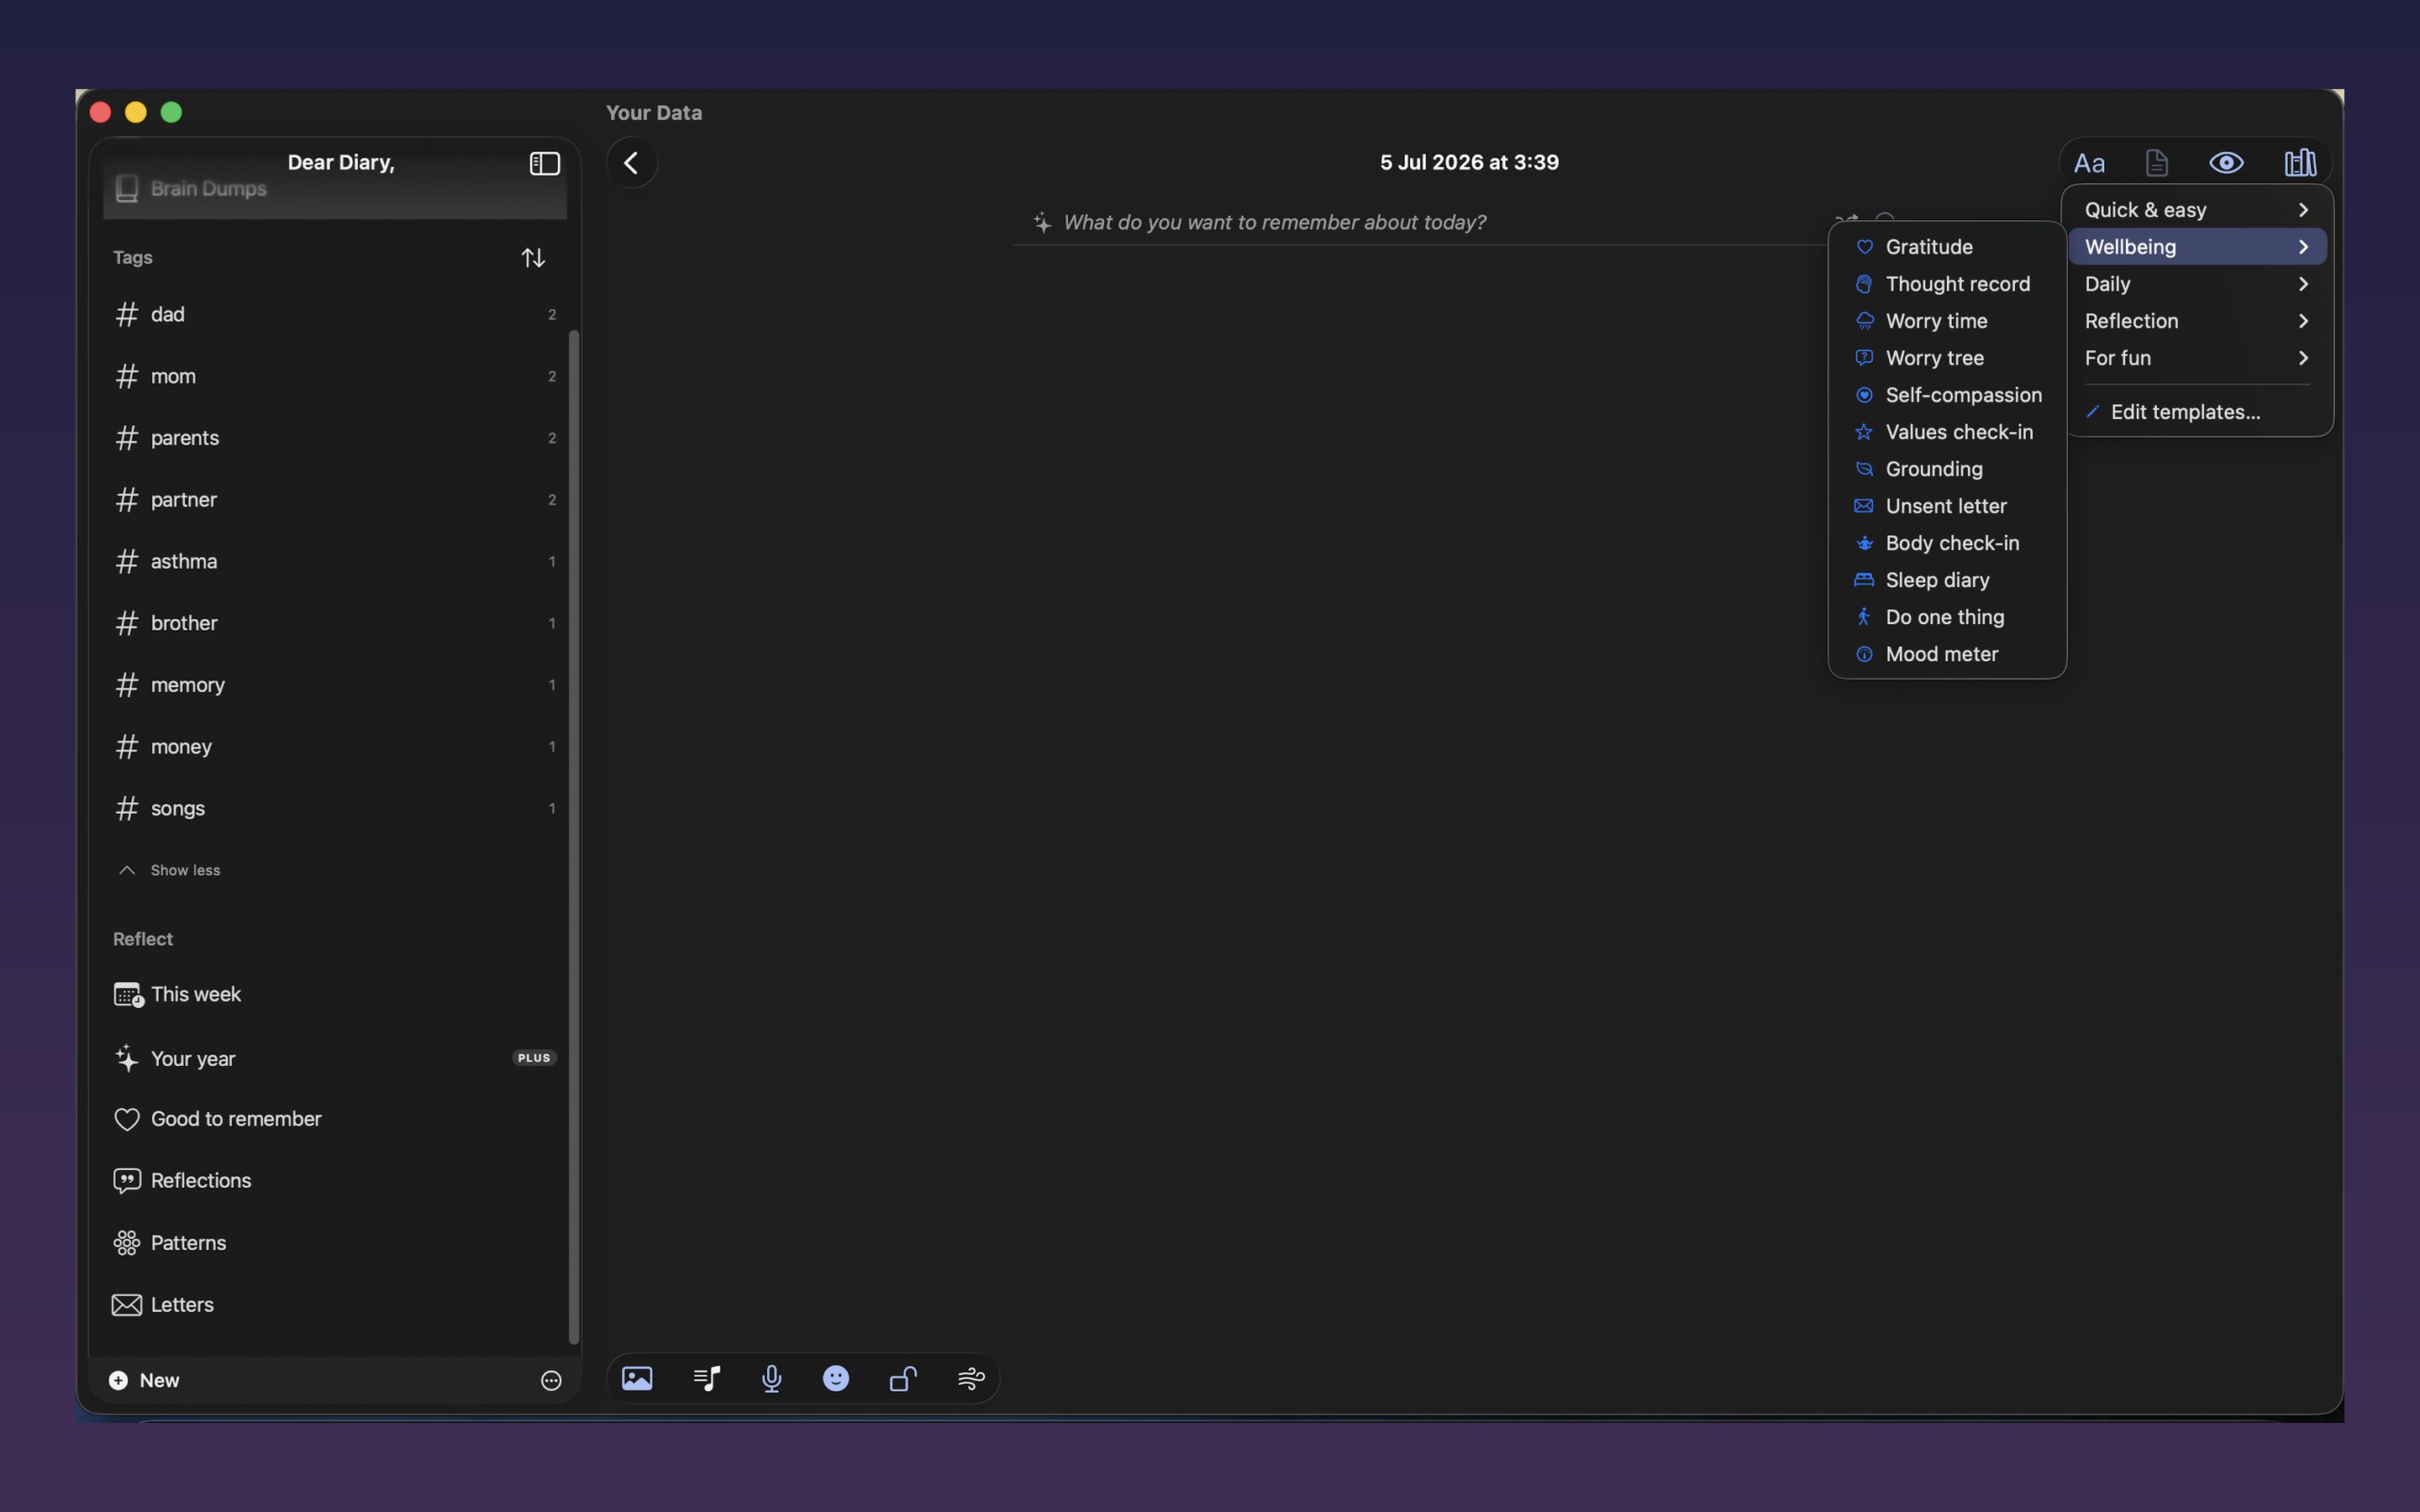Create a new entry with New button
The height and width of the screenshot is (1512, 2420).
(x=145, y=1381)
